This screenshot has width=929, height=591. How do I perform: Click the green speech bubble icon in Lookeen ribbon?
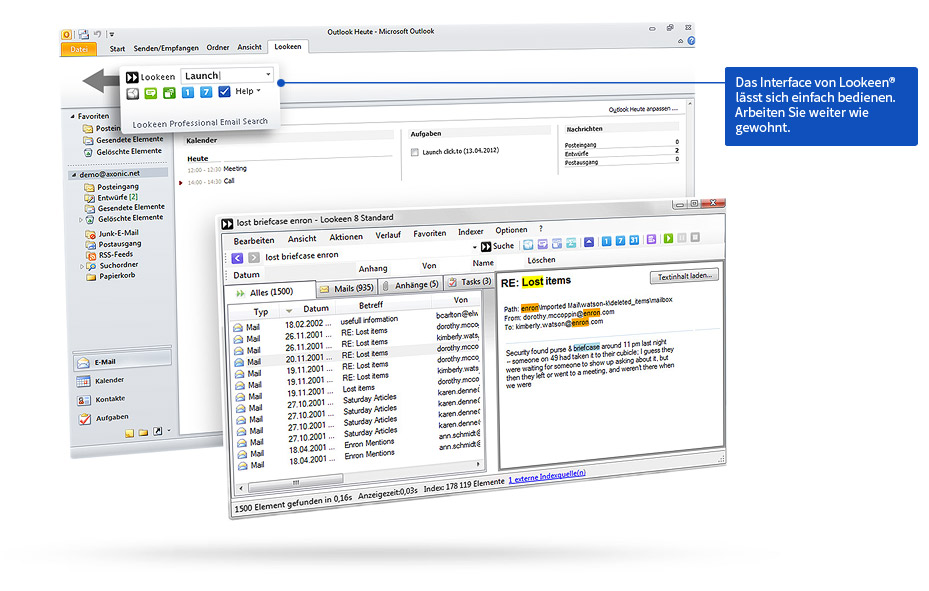tap(151, 93)
